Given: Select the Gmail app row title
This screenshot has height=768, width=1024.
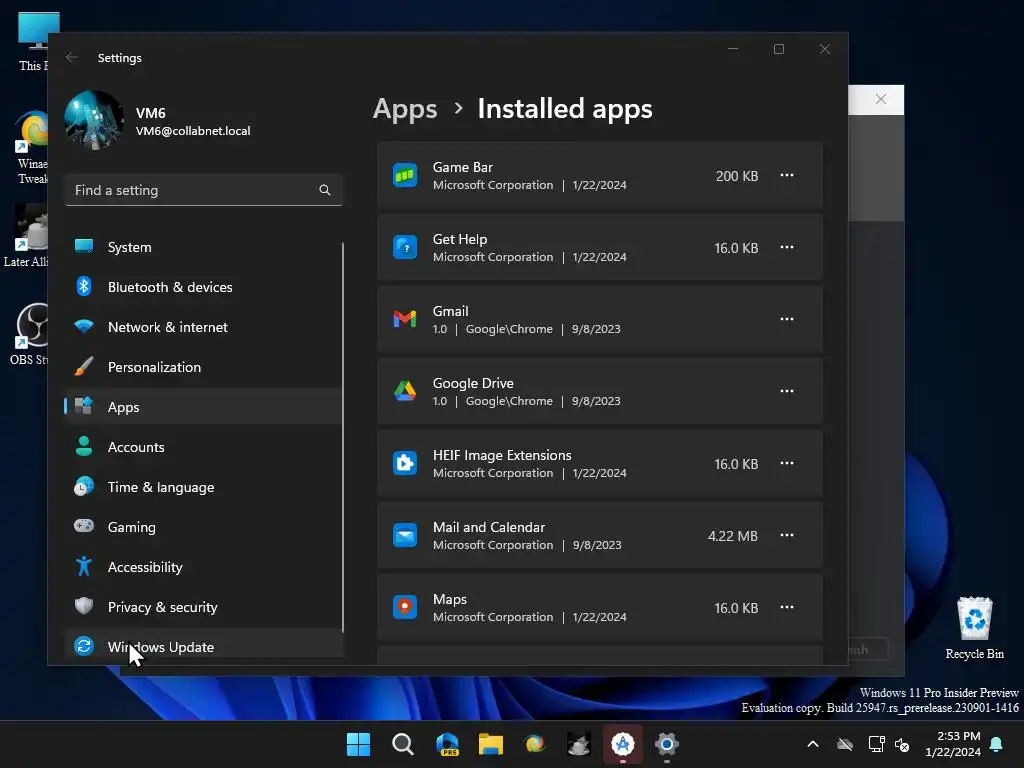Looking at the screenshot, I should click(x=451, y=311).
